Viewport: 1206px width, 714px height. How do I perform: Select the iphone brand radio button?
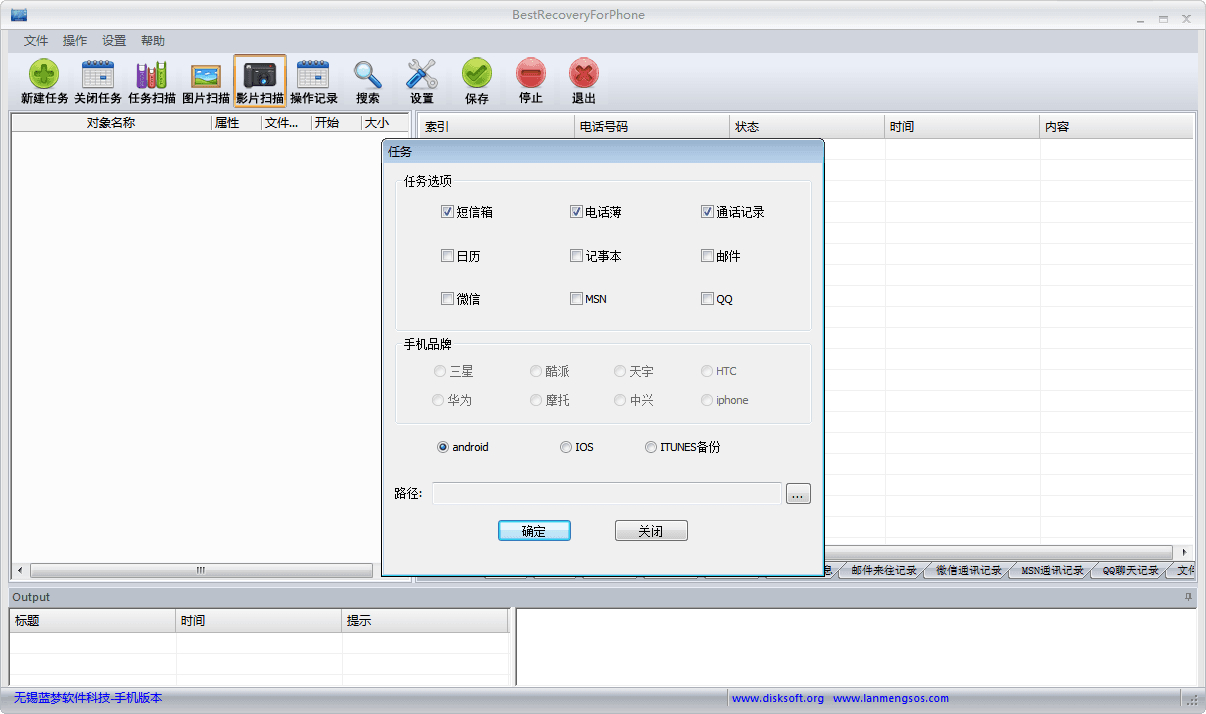707,400
